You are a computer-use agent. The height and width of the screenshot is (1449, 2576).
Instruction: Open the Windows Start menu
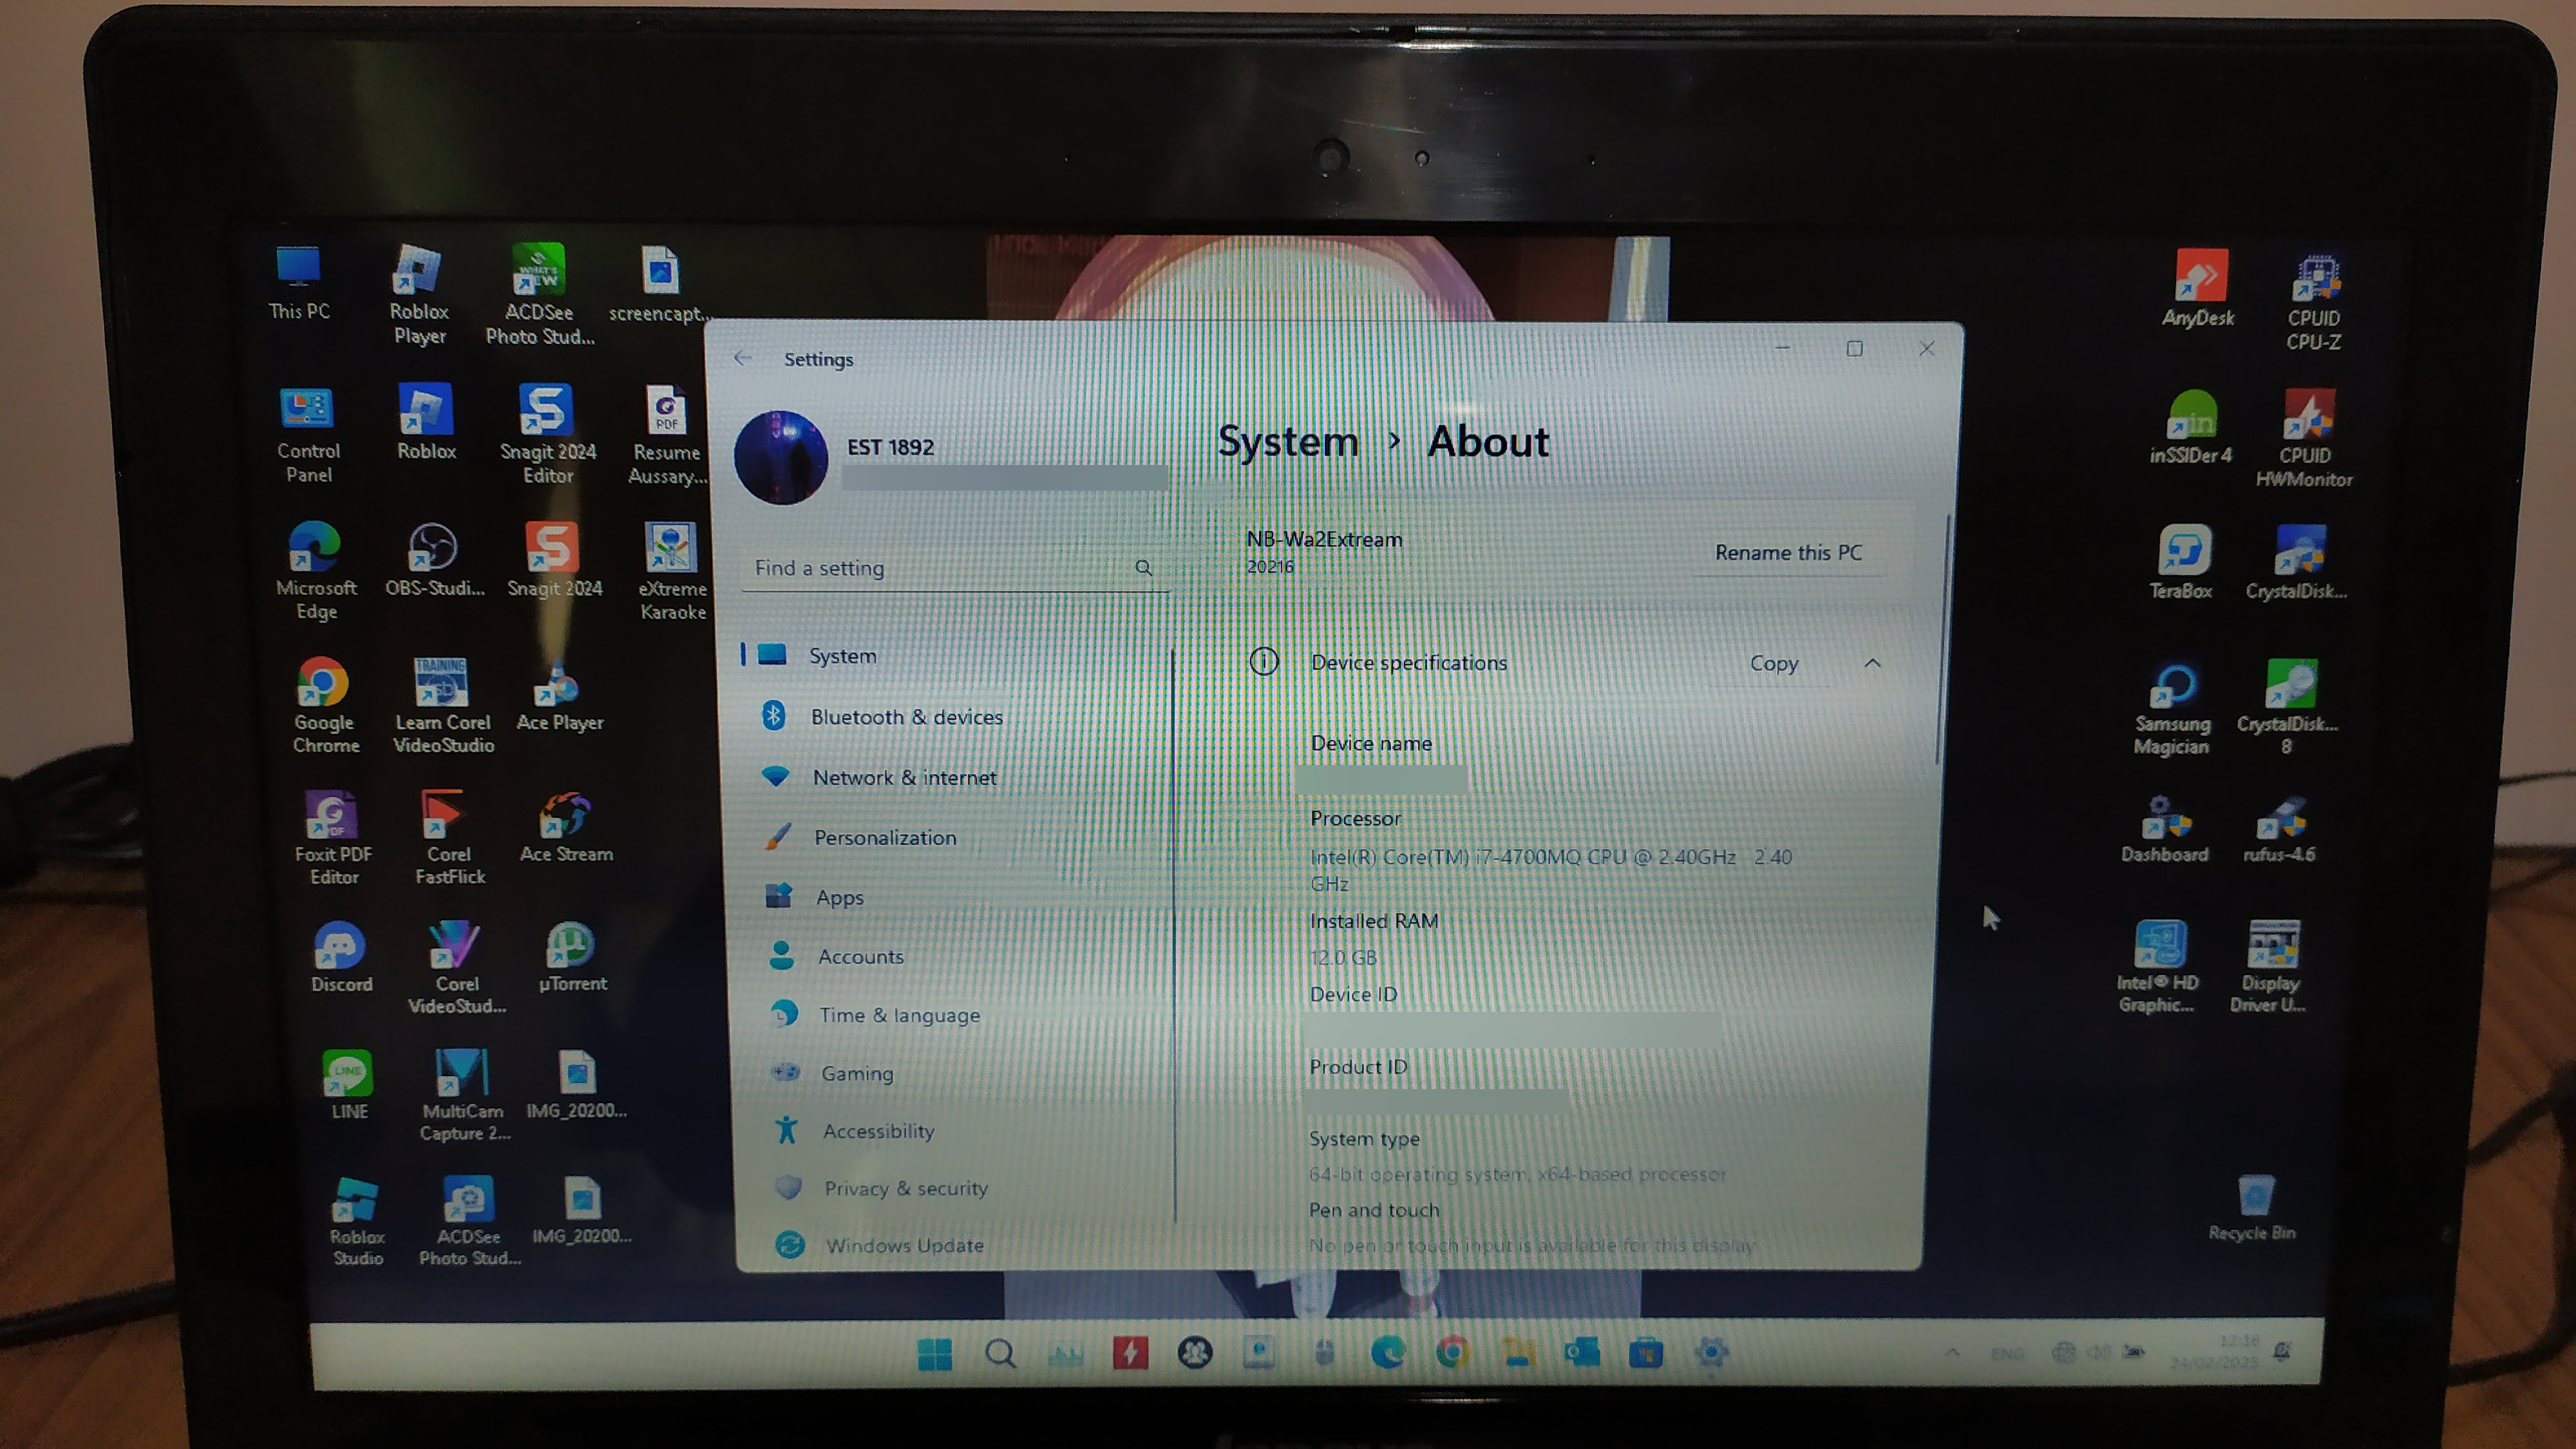pyautogui.click(x=934, y=1354)
